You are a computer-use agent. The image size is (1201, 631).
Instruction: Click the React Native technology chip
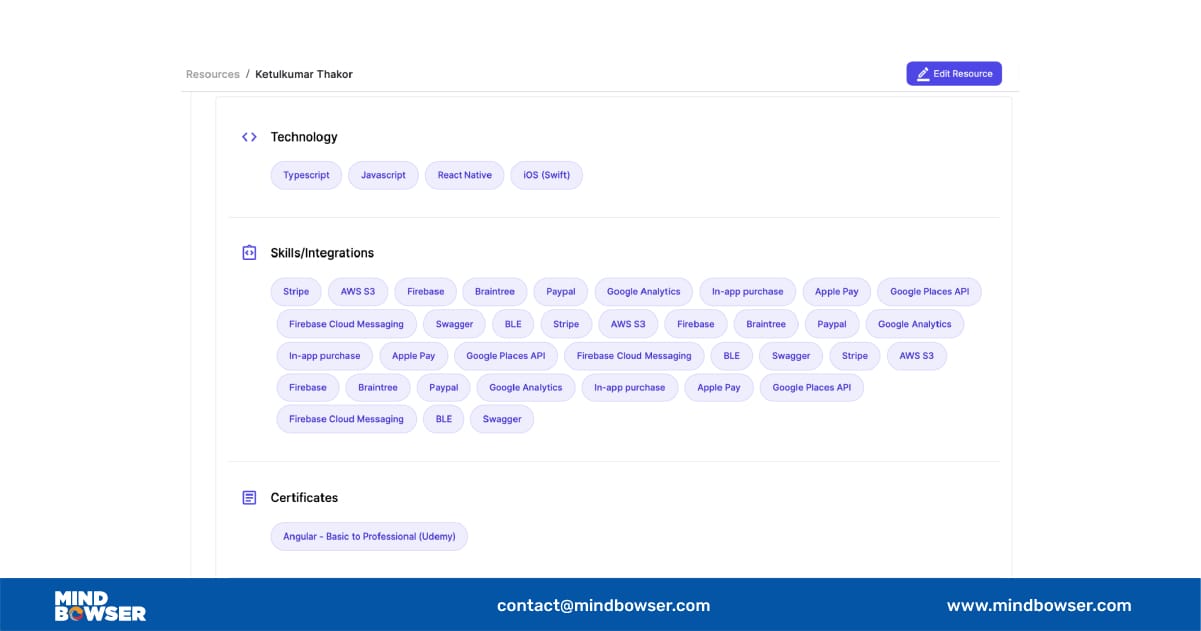point(464,175)
